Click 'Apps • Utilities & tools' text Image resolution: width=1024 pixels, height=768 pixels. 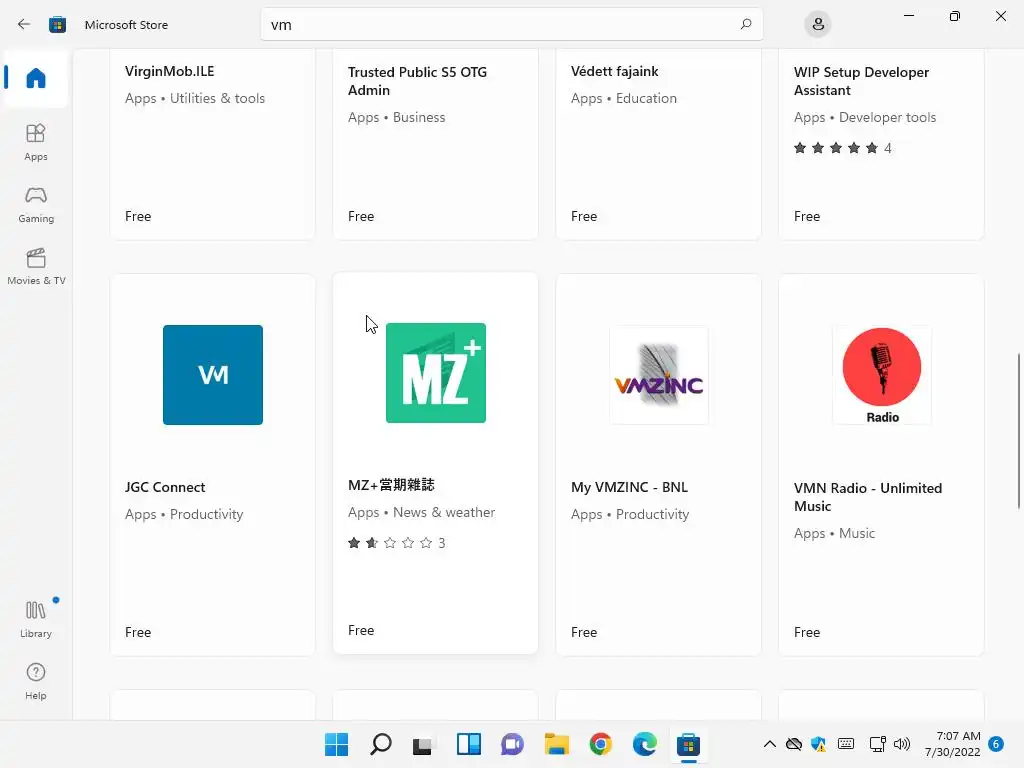click(x=195, y=99)
